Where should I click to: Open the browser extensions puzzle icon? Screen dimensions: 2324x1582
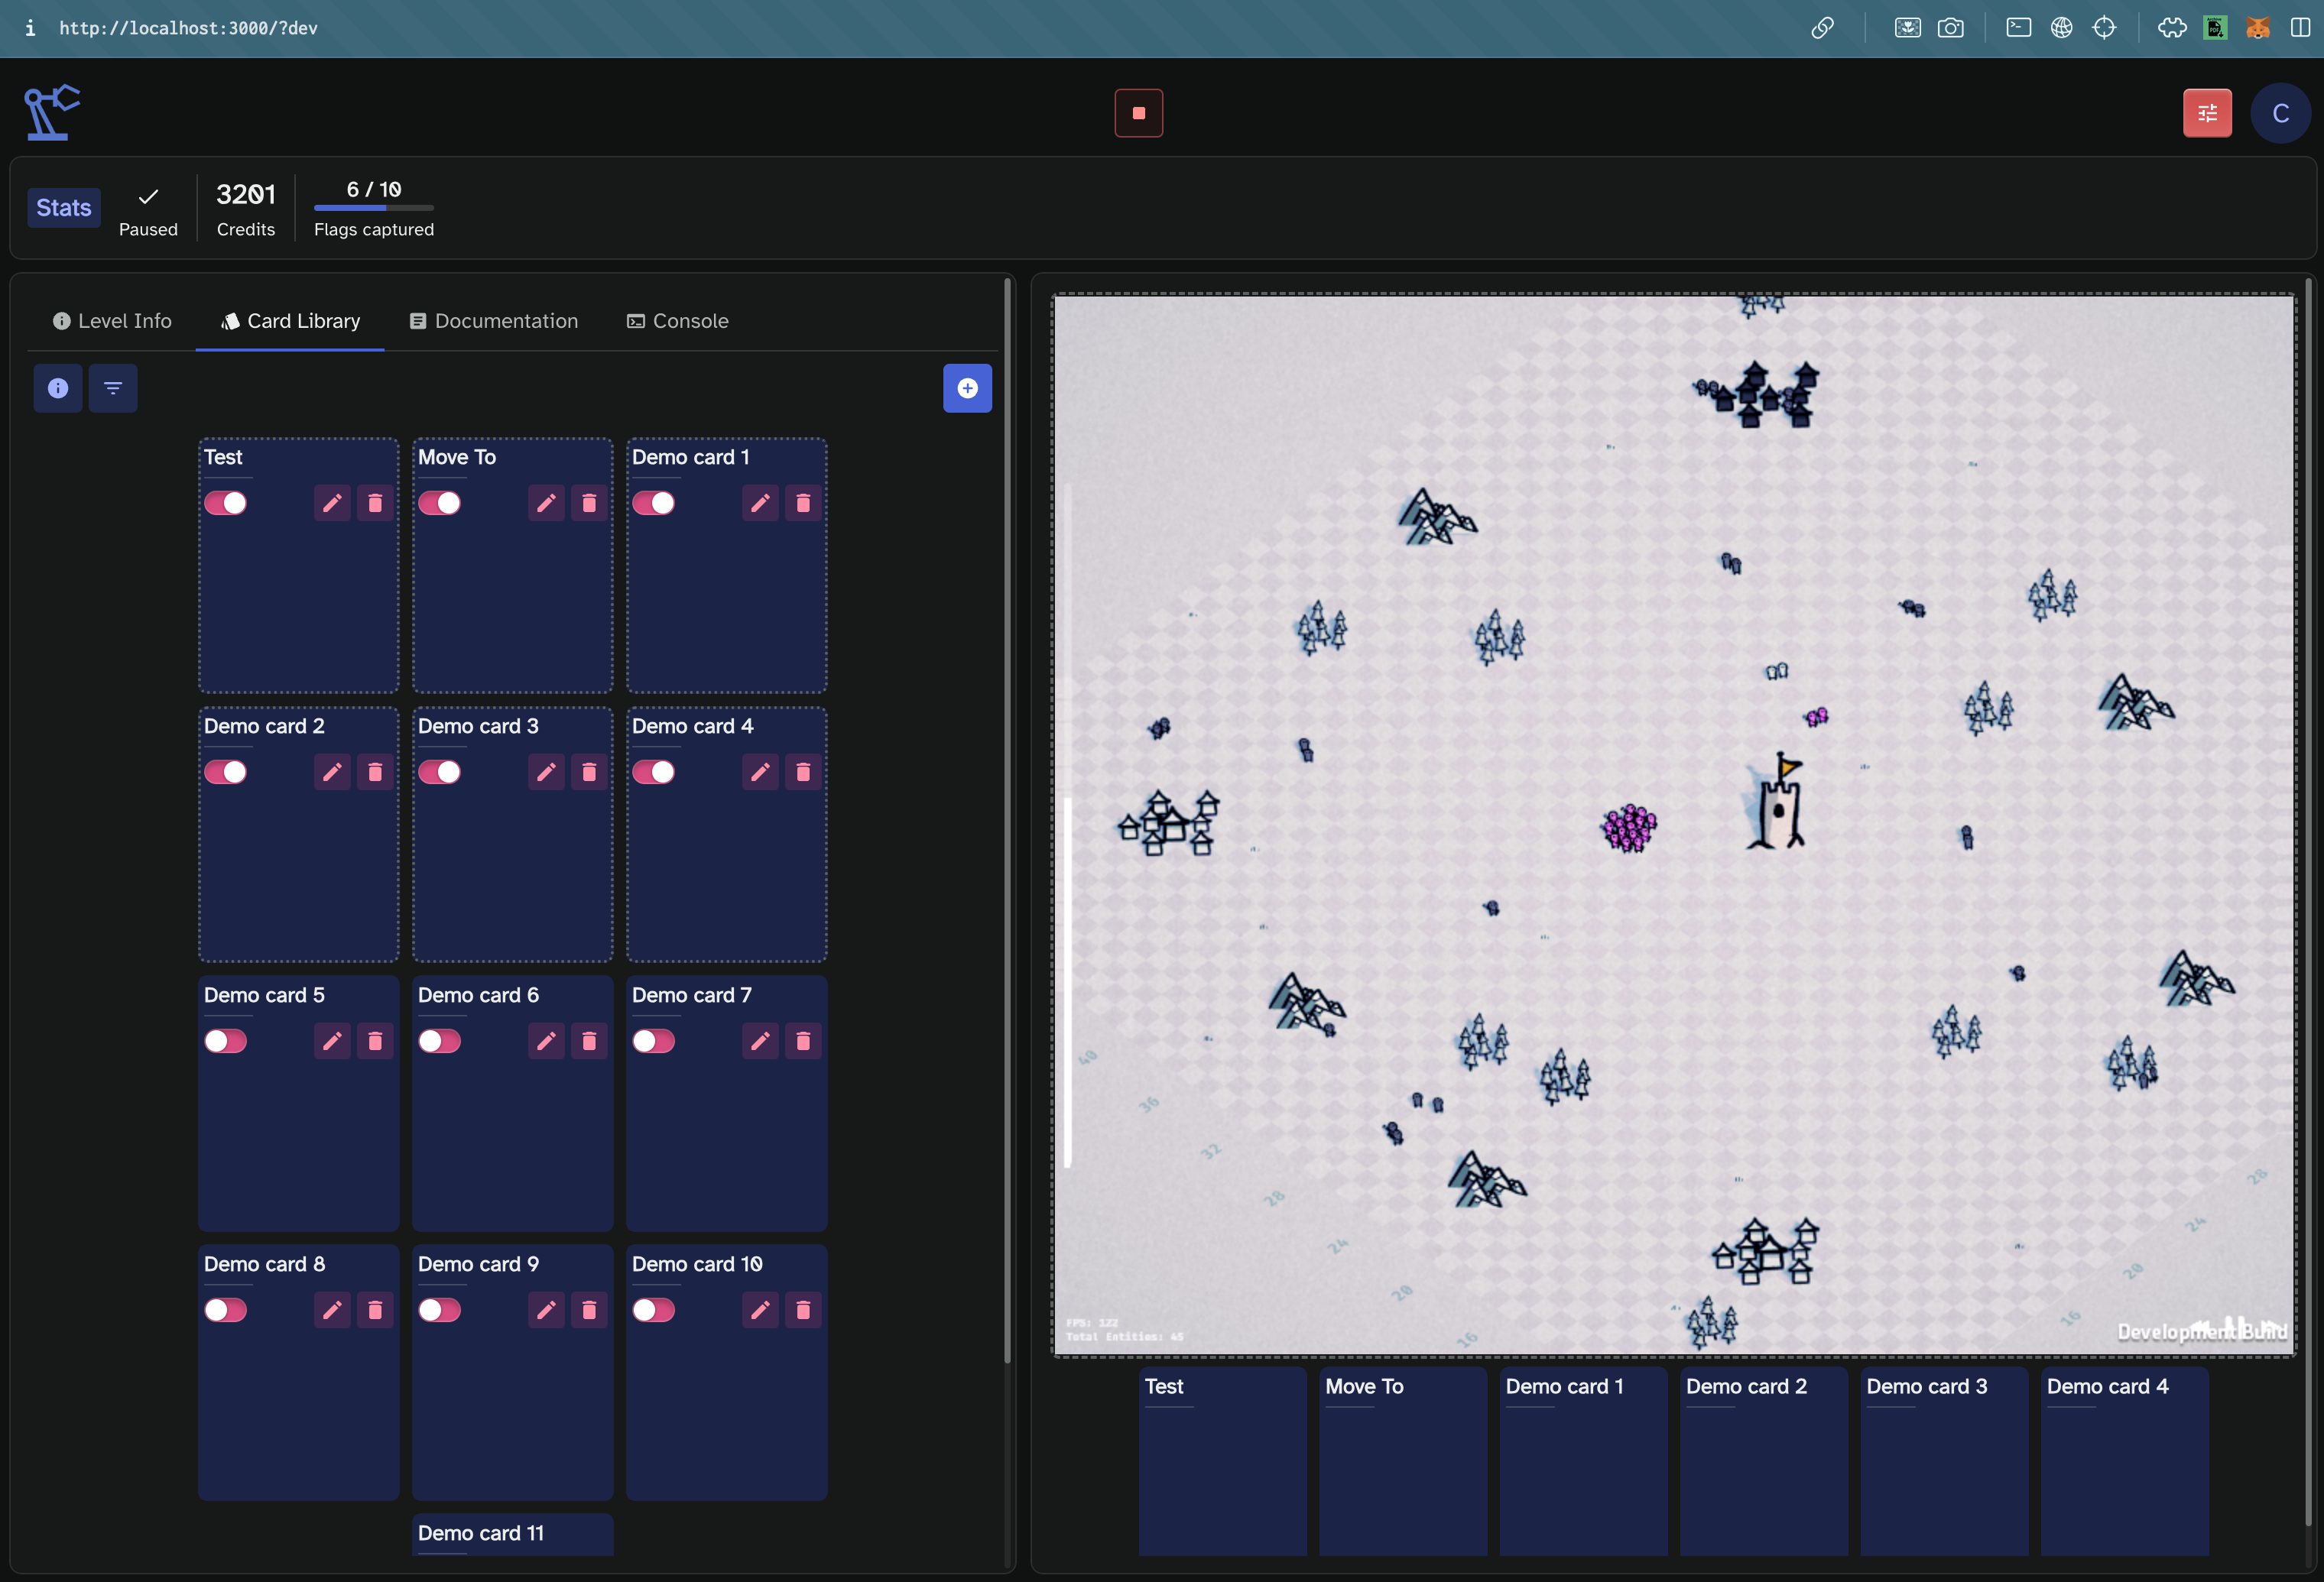[x=2172, y=28]
